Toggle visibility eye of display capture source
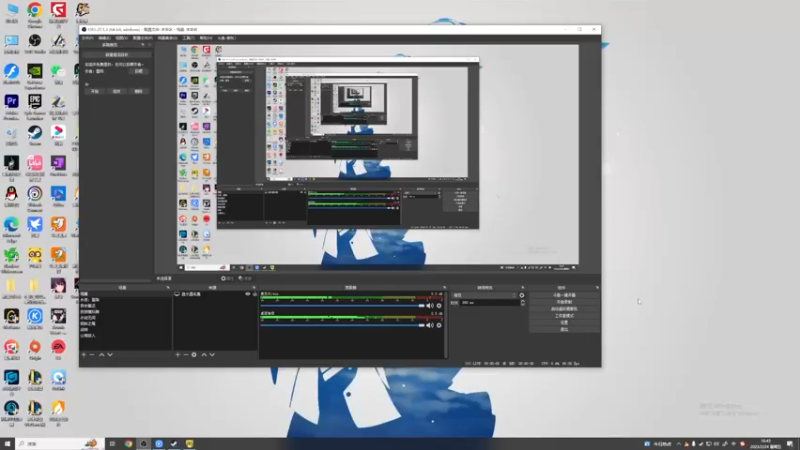 coord(248,294)
